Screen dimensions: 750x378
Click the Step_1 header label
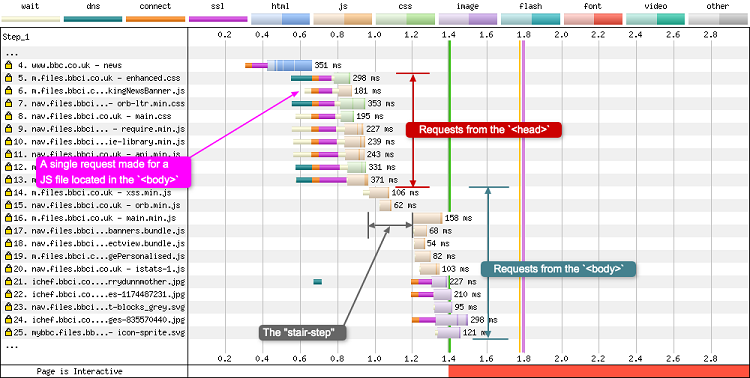(15, 37)
